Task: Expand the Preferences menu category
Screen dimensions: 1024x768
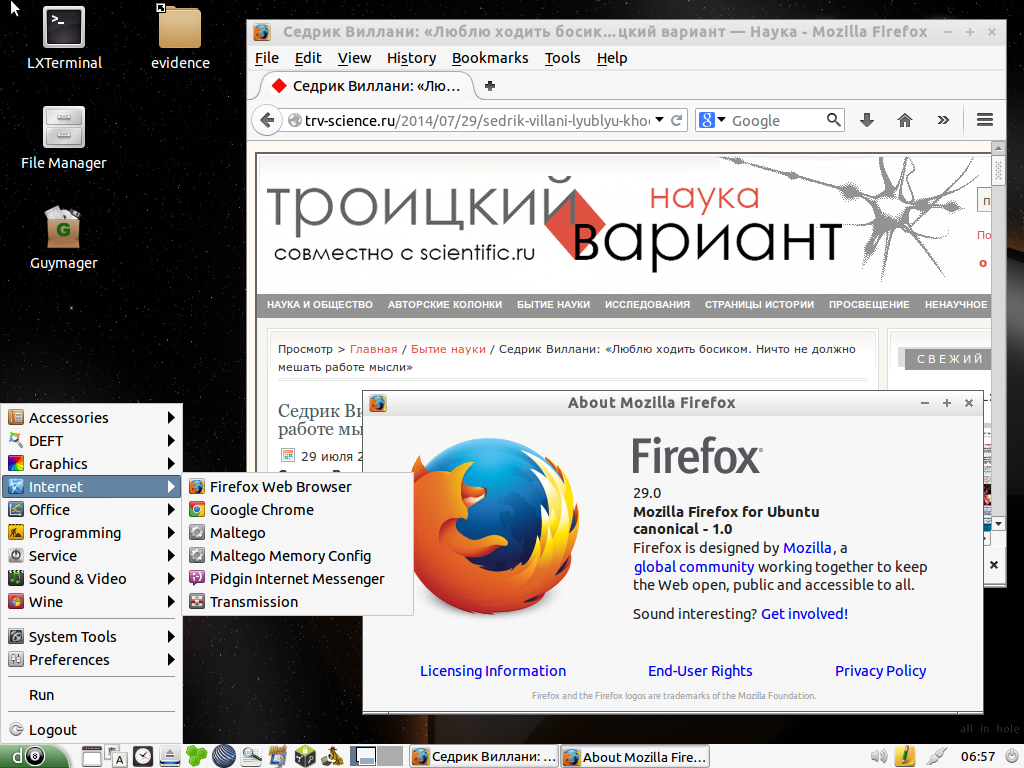Action: pos(91,660)
